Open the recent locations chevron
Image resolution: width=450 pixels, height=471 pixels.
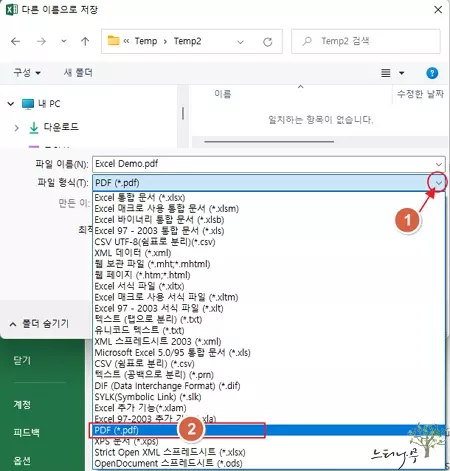coord(64,41)
